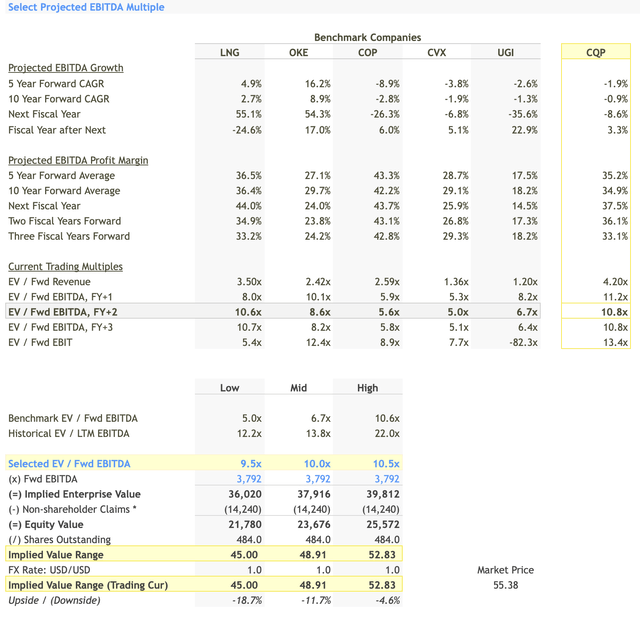Open the Current Trading Multiples heading
640x619 pixels.
coord(66,266)
